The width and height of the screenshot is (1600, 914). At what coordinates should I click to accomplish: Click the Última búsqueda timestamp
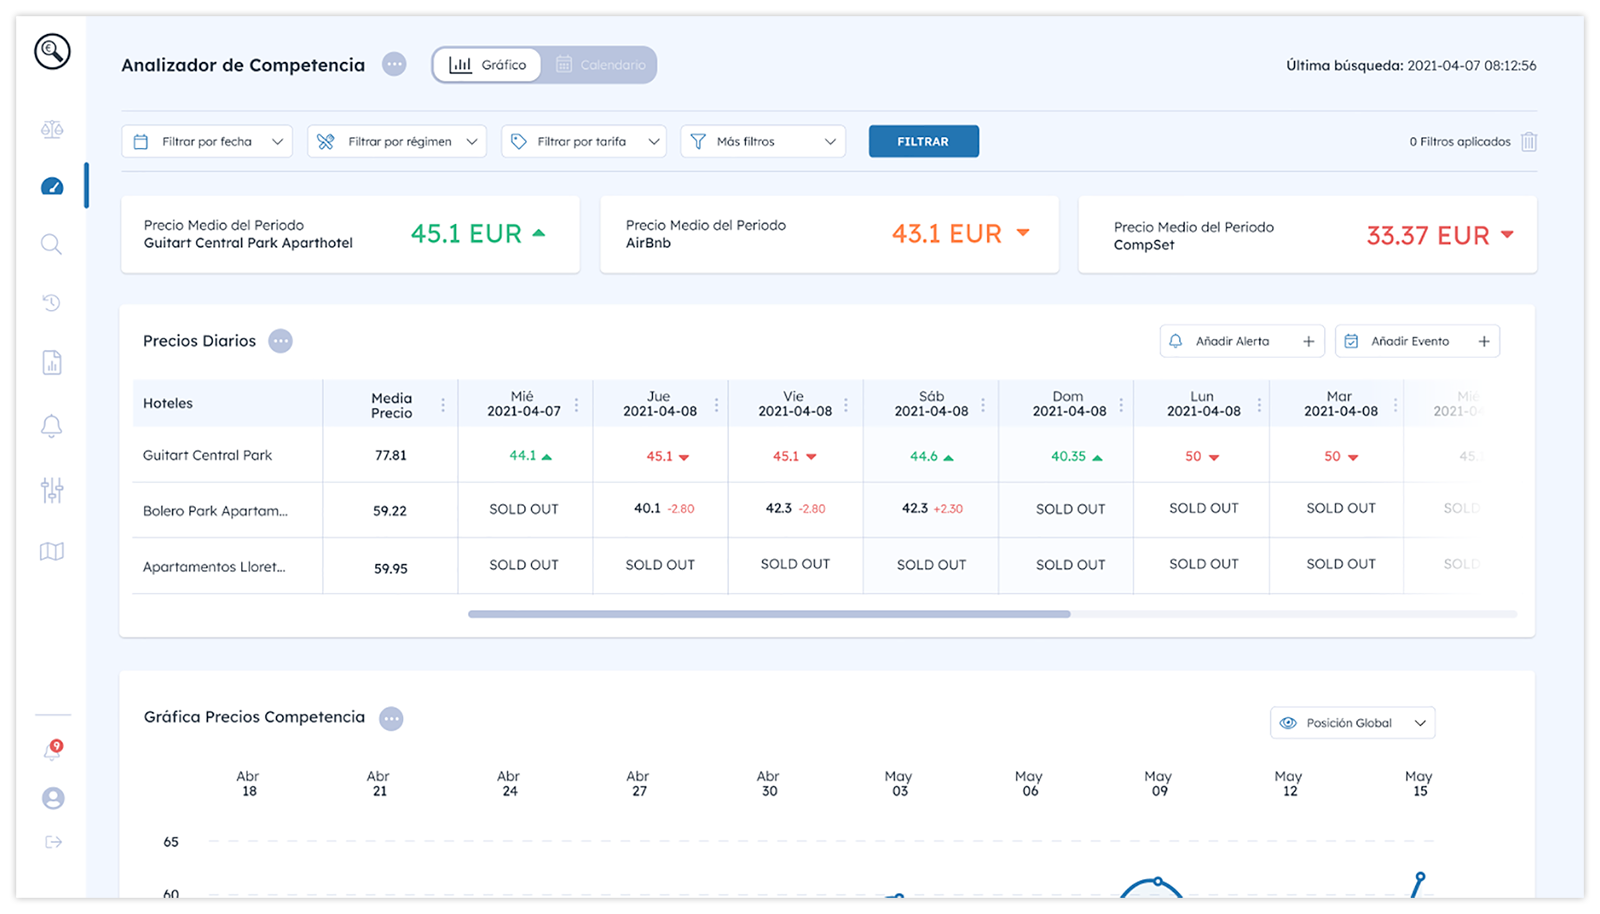click(1411, 65)
